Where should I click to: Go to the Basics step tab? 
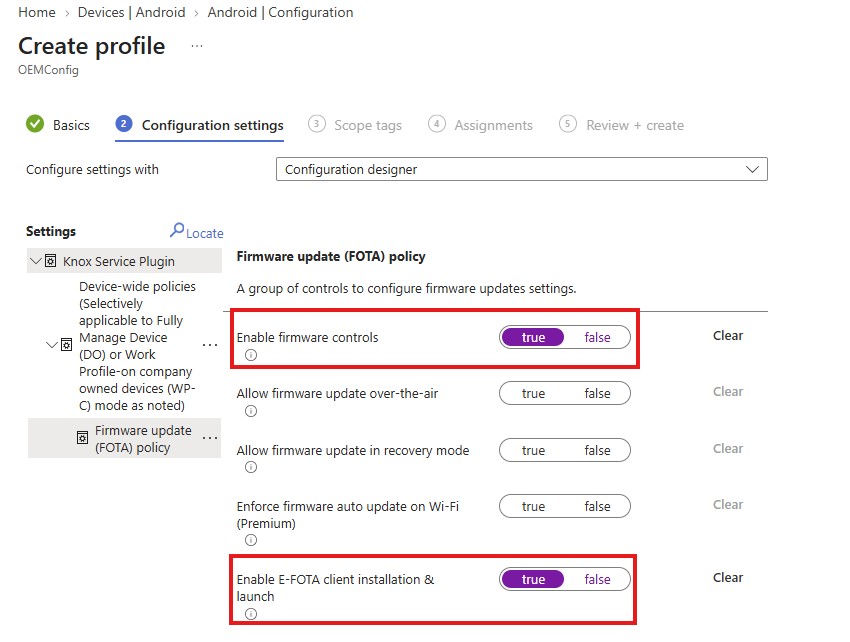[x=58, y=125]
